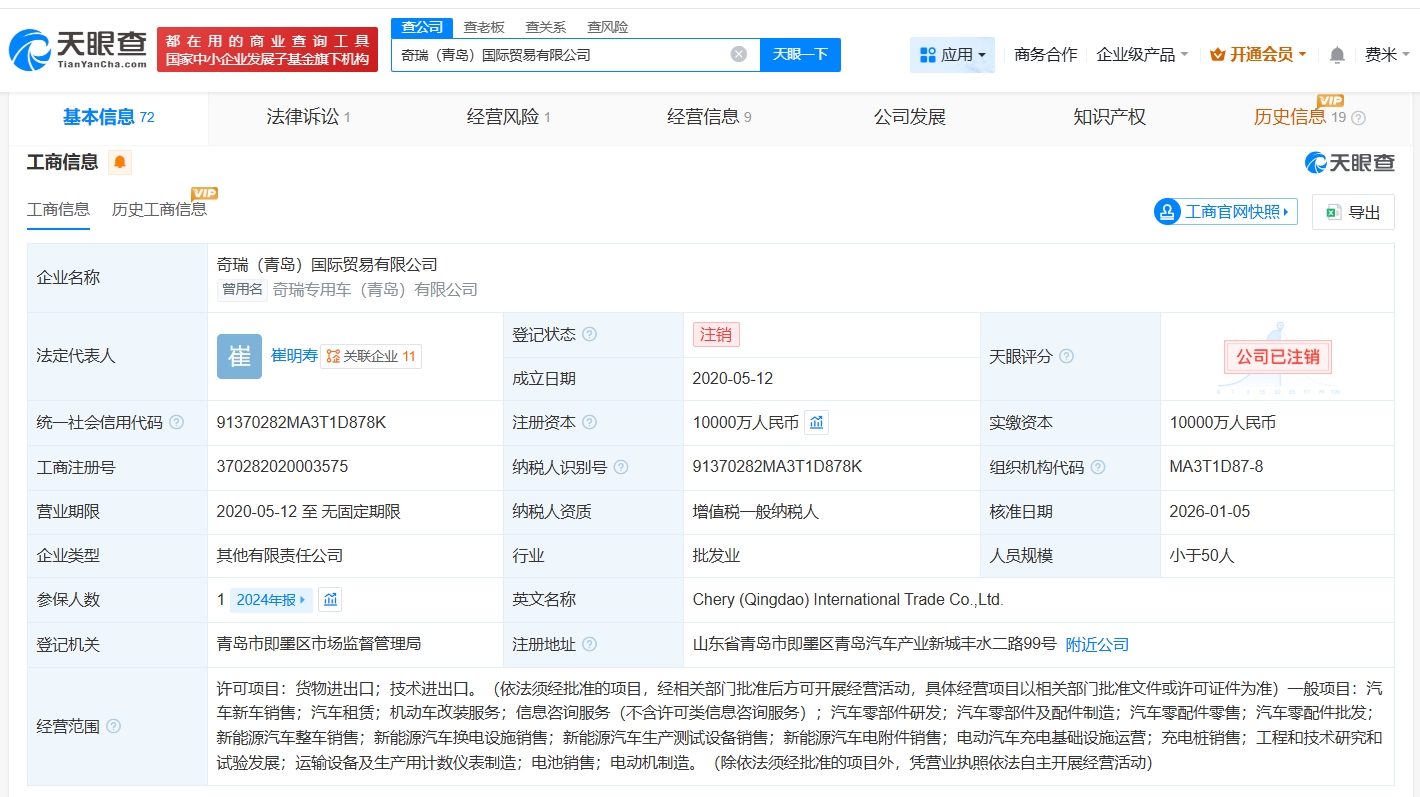This screenshot has height=797, width=1420.
Task: Click the 天眼一下 search button
Action: click(x=800, y=54)
